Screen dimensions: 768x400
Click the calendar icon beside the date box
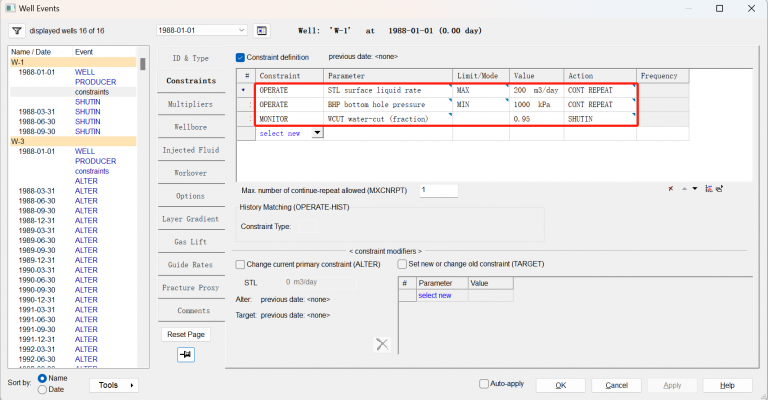point(262,31)
